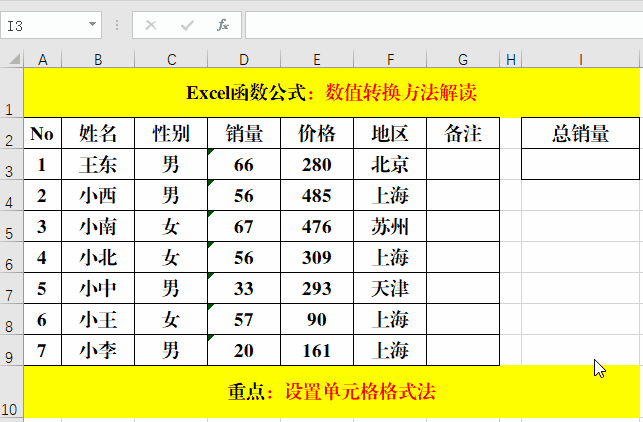Select column A header
This screenshot has height=422, width=643.
pyautogui.click(x=43, y=59)
